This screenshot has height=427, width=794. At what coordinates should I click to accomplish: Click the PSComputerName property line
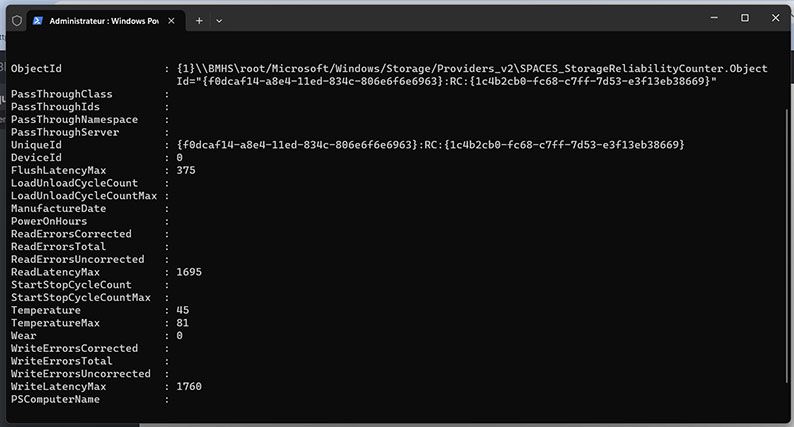(90, 399)
